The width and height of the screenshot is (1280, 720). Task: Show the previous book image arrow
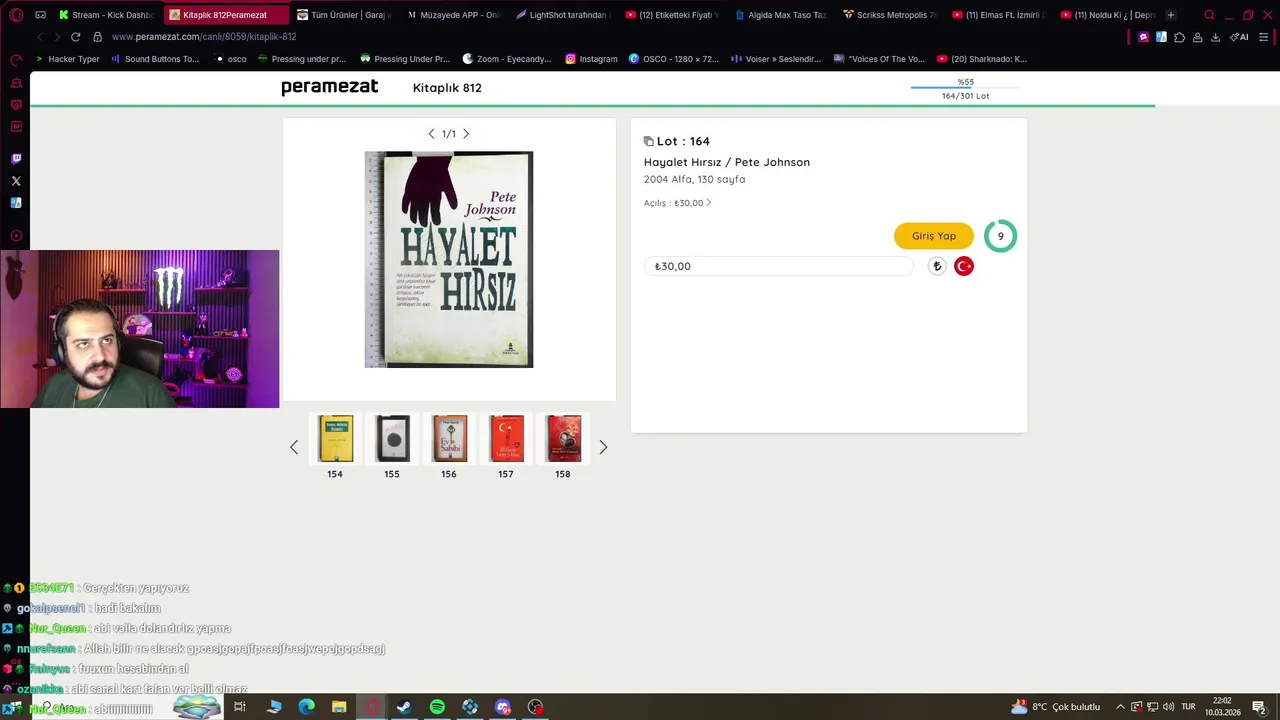tap(431, 134)
